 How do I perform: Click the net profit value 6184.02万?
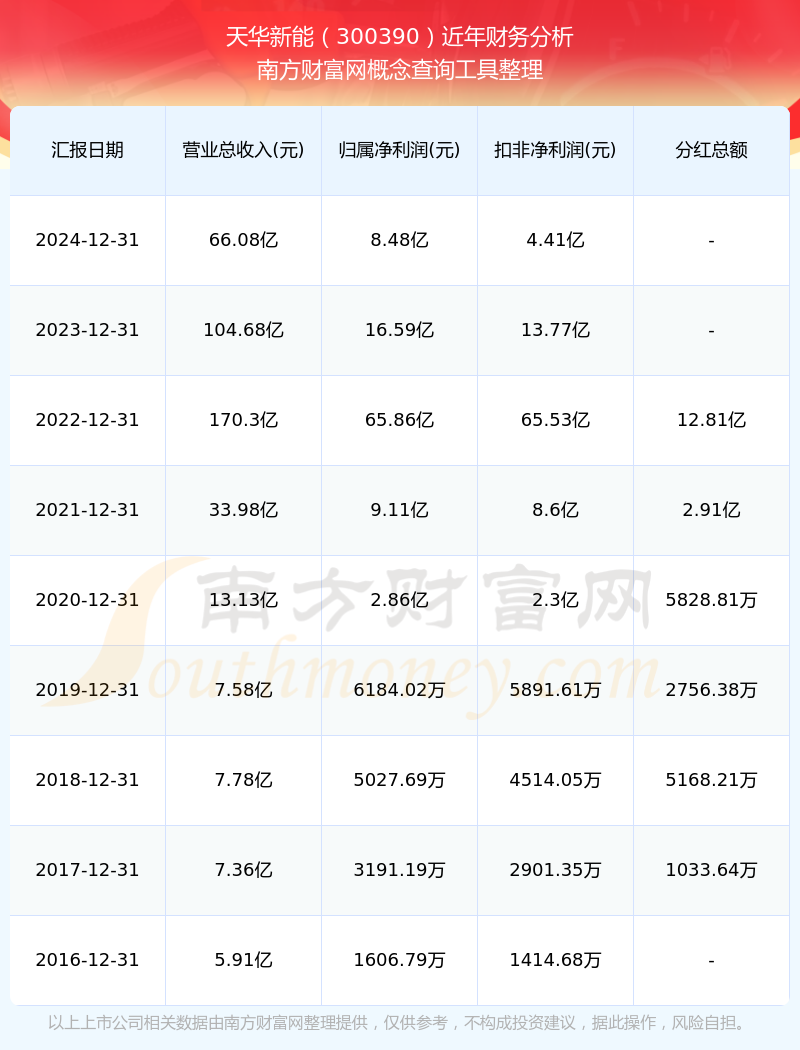coord(400,690)
